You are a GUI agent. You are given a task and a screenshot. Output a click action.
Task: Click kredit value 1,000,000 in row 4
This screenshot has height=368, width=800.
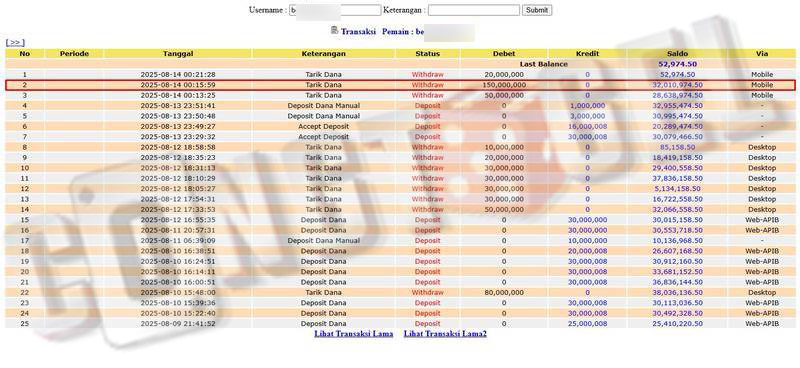[x=587, y=106]
